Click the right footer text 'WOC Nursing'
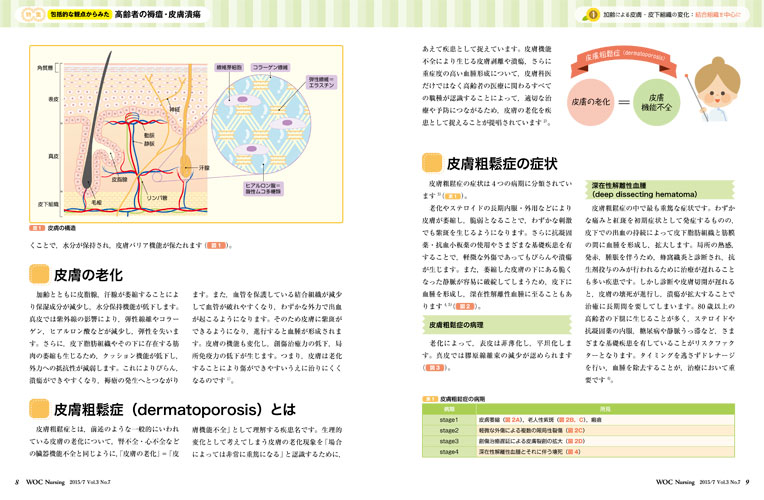Image resolution: width=764 pixels, height=500 pixels. [675, 482]
